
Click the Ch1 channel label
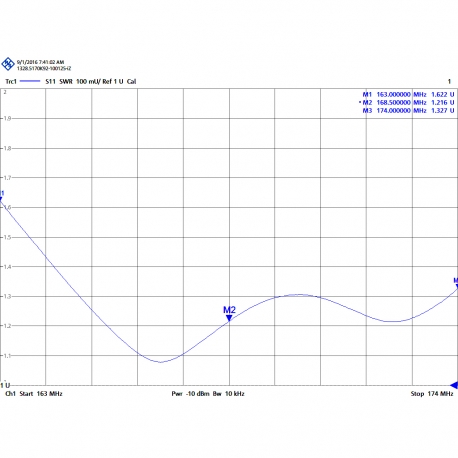(x=10, y=394)
